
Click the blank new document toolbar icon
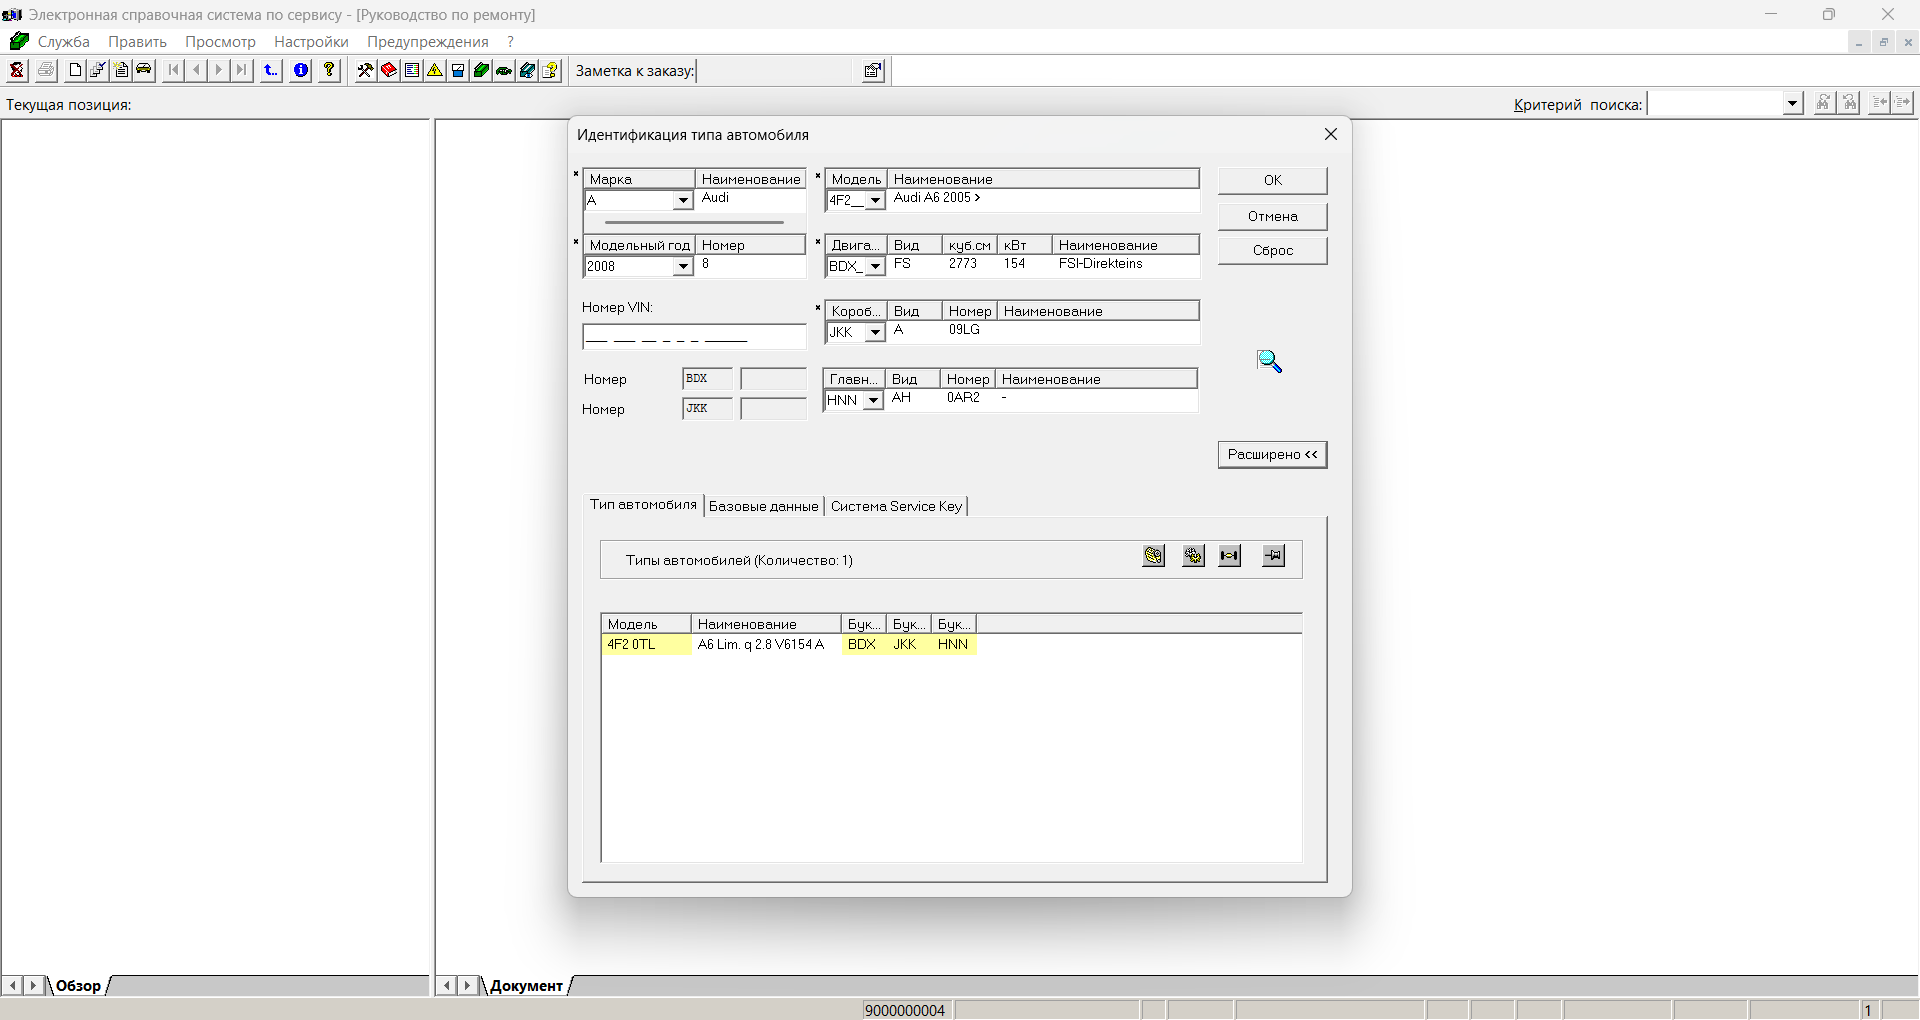coord(75,70)
